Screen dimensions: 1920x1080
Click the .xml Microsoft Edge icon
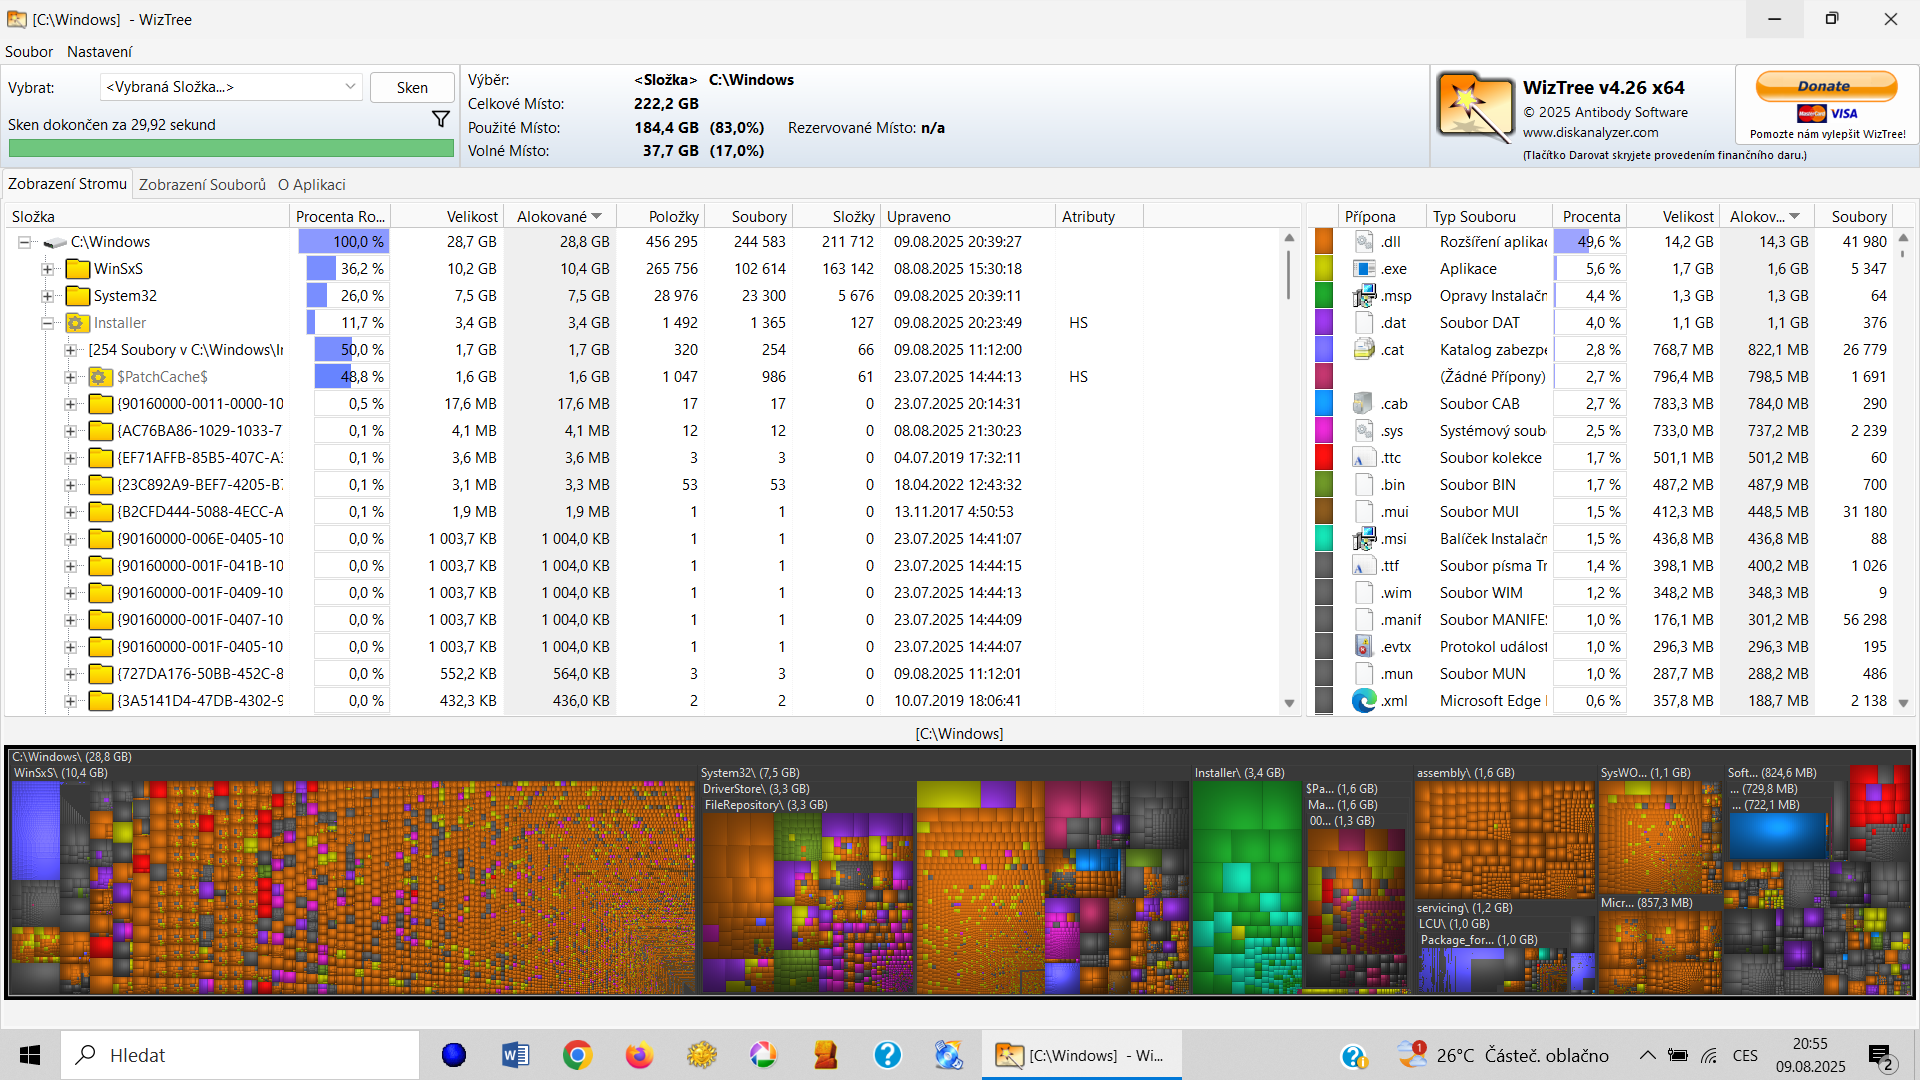(x=1364, y=701)
